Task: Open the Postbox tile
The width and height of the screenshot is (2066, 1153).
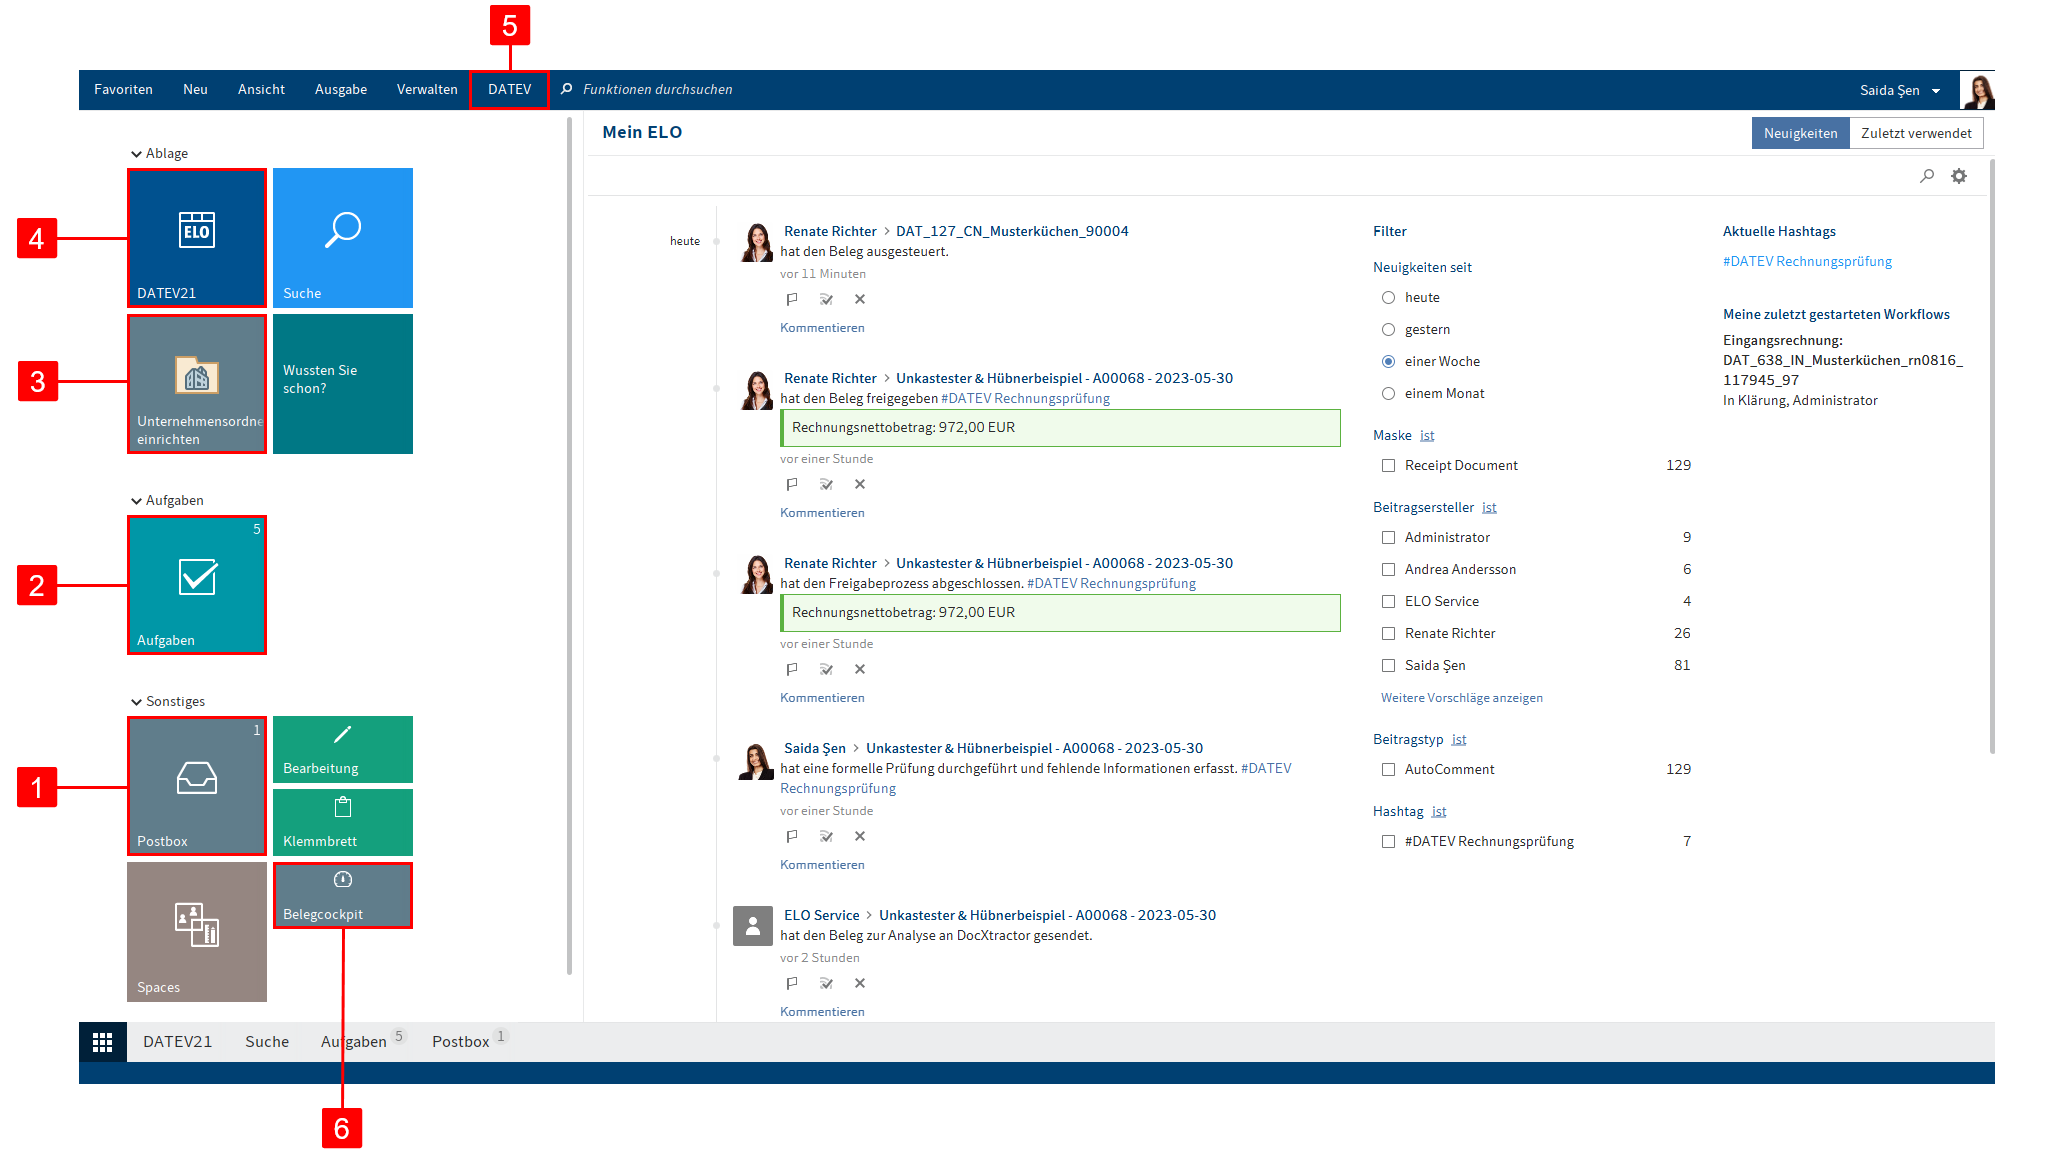Action: coord(197,786)
